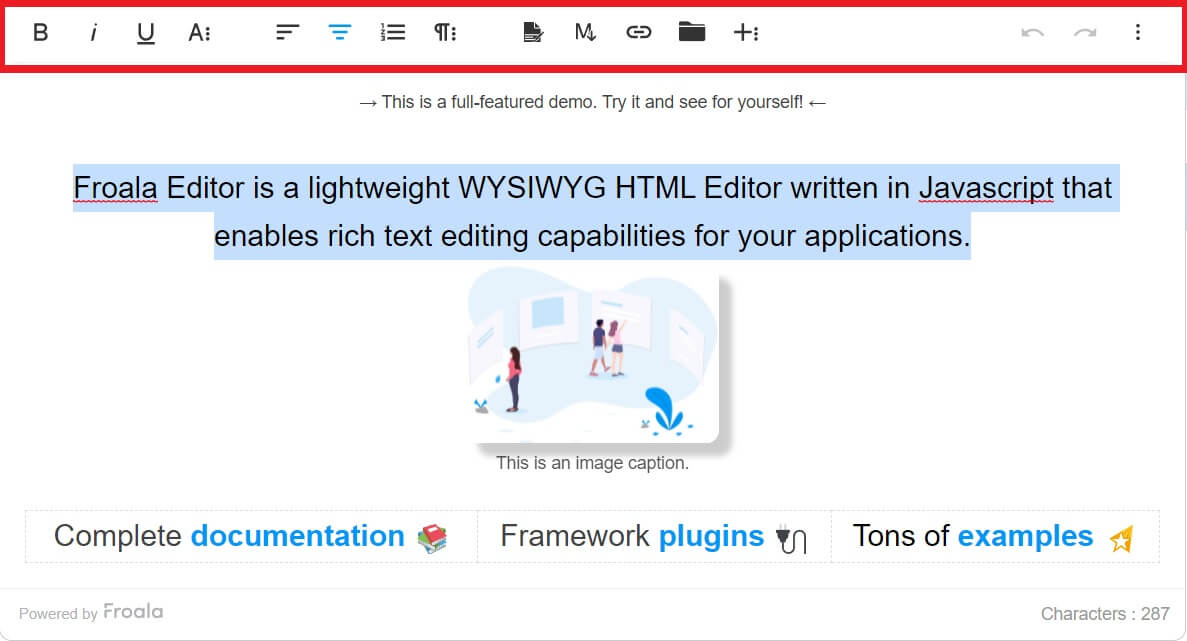The height and width of the screenshot is (641, 1187).
Task: Click 'Tons of' in the examples cell
Action: point(901,536)
